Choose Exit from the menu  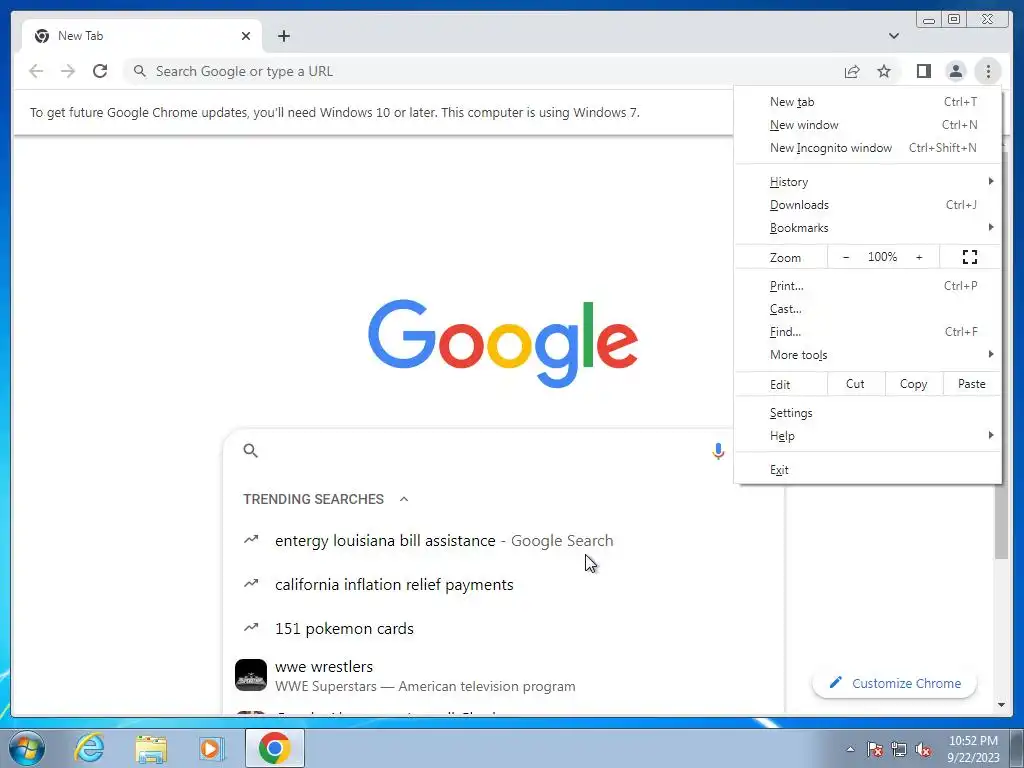pos(868,470)
